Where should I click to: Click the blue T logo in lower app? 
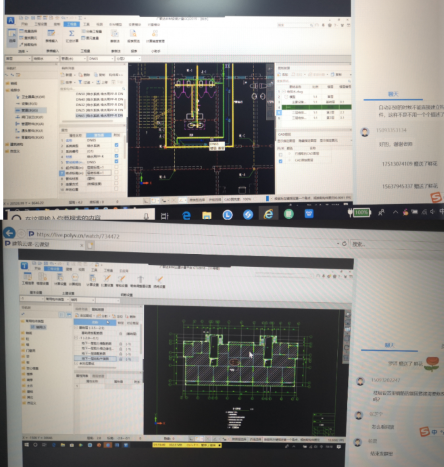point(24,265)
